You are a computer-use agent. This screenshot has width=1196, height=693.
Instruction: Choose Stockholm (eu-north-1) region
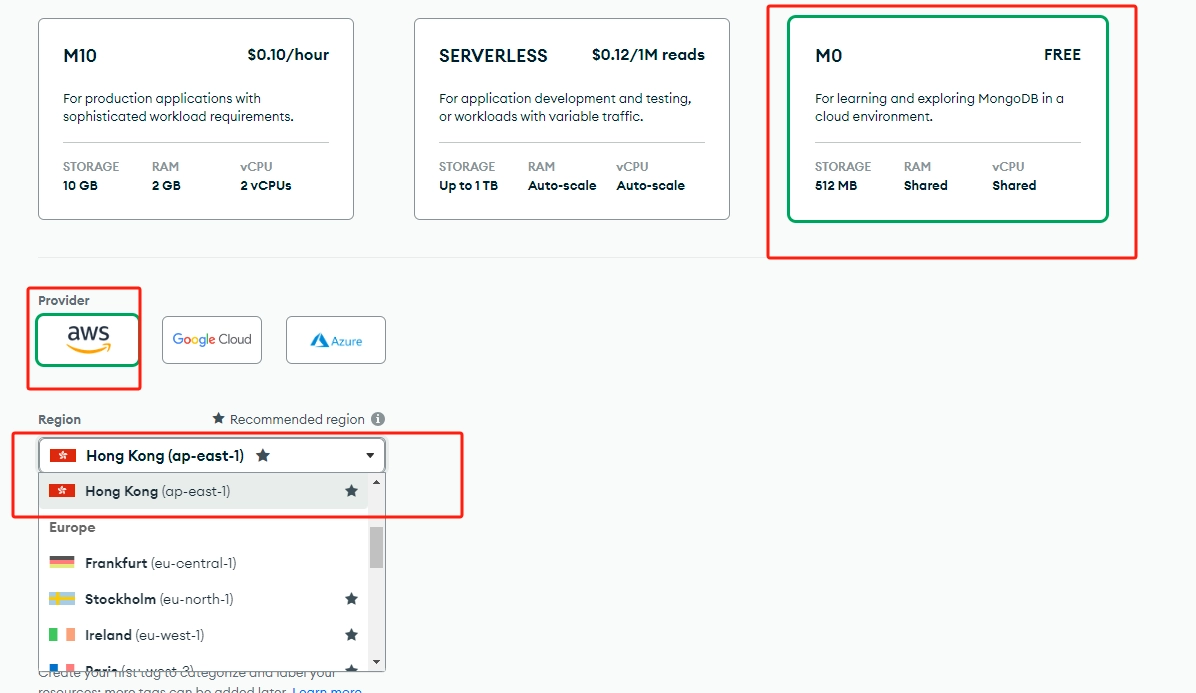[x=204, y=598]
